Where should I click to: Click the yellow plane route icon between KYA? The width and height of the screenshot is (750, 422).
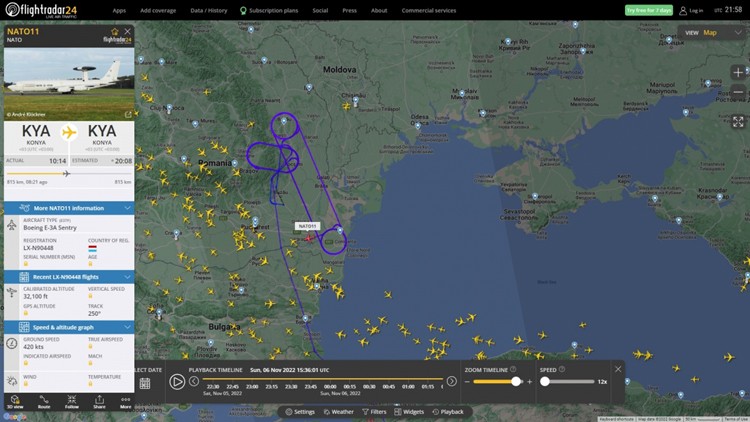[69, 132]
